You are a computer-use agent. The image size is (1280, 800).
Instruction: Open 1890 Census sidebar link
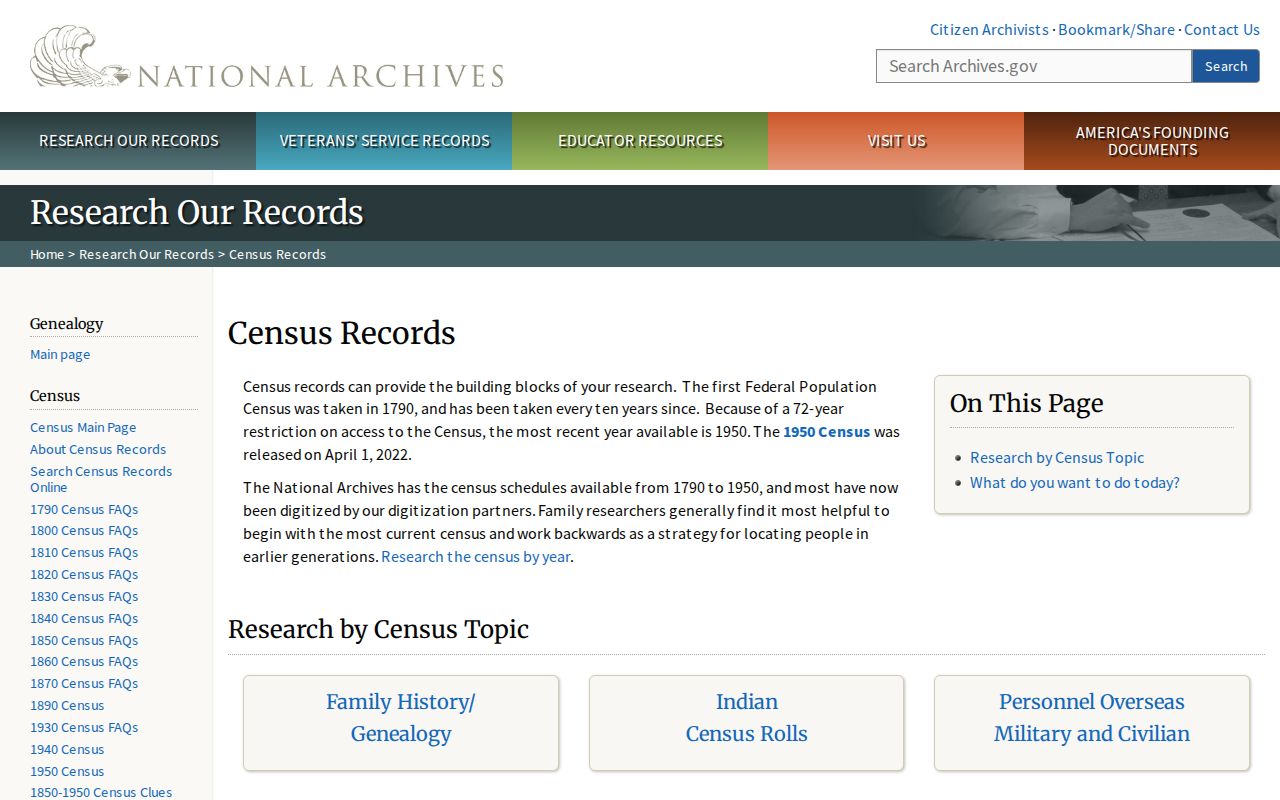pyautogui.click(x=67, y=706)
